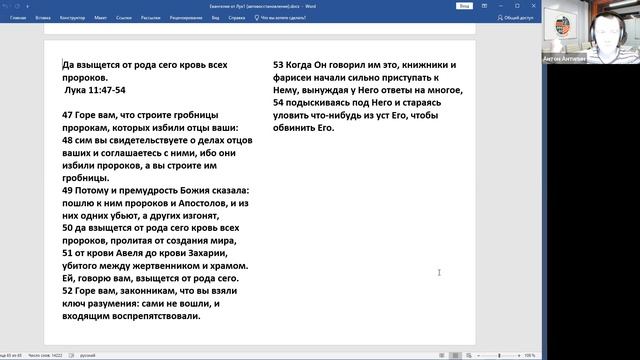The image size is (640, 360).
Task: Open the Рассылки ribbon tab
Action: point(151,18)
